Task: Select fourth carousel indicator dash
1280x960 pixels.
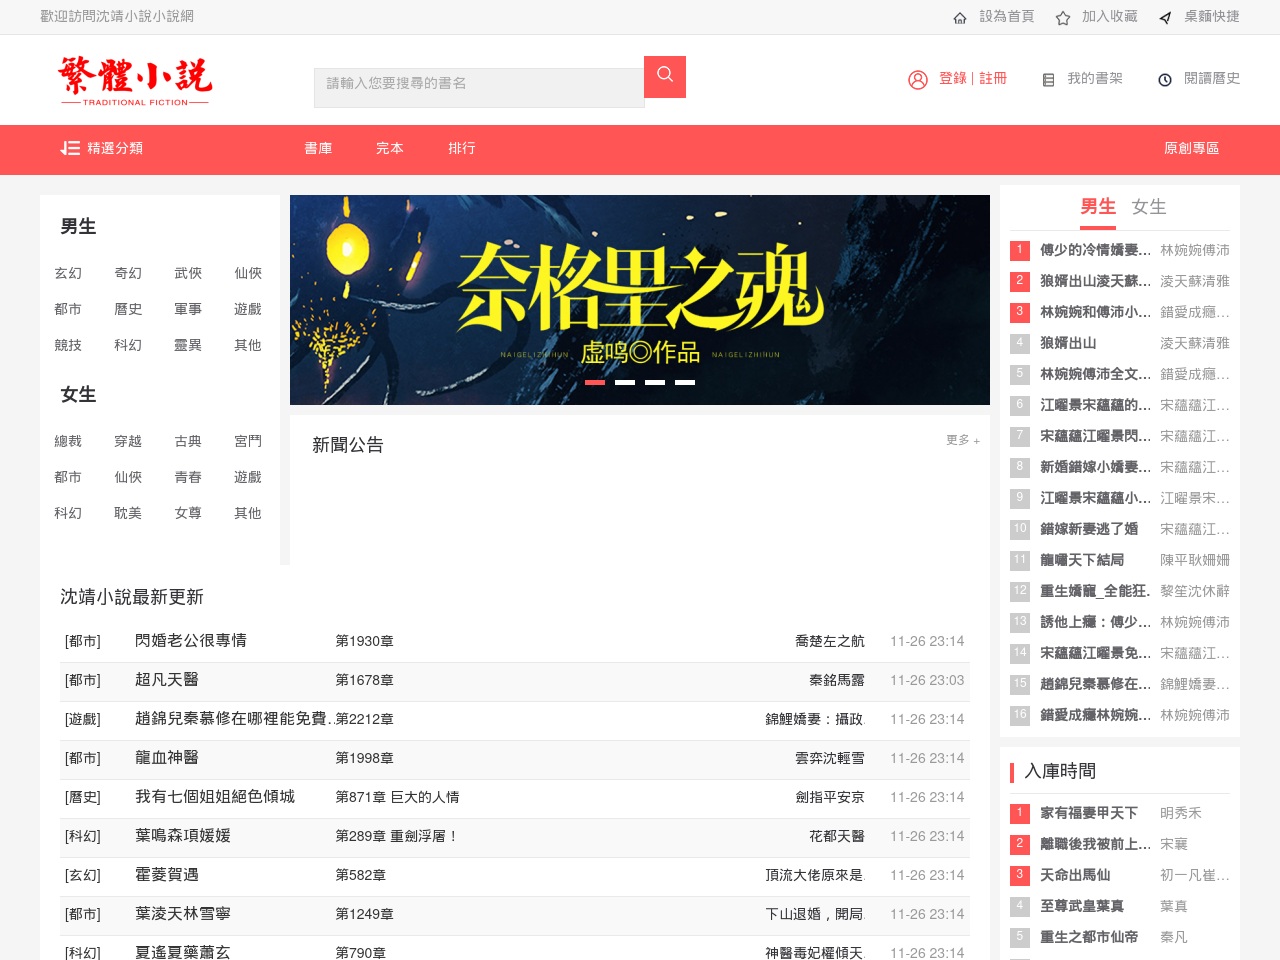Action: pyautogui.click(x=685, y=382)
